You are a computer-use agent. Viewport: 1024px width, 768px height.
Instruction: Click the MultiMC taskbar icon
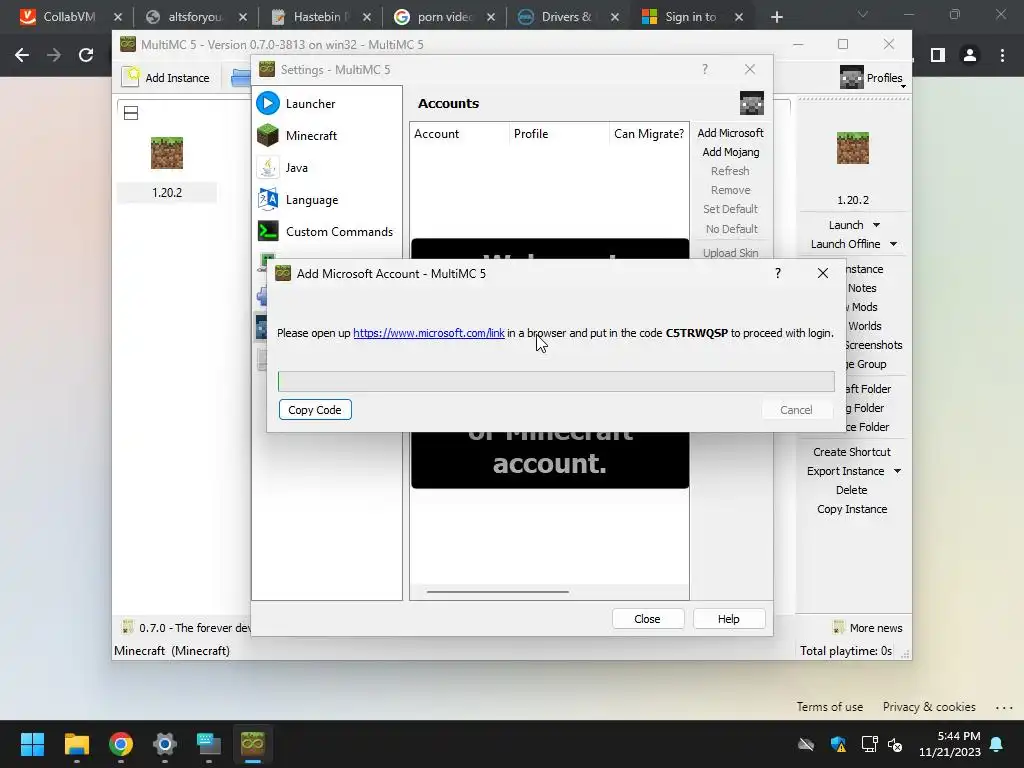click(x=253, y=744)
